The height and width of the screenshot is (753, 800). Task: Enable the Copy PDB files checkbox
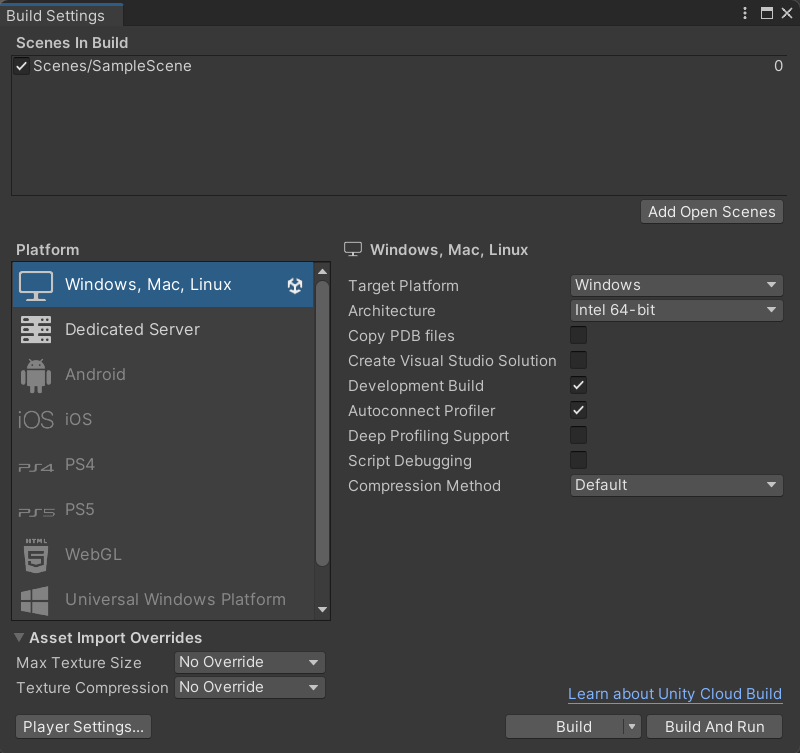click(578, 335)
